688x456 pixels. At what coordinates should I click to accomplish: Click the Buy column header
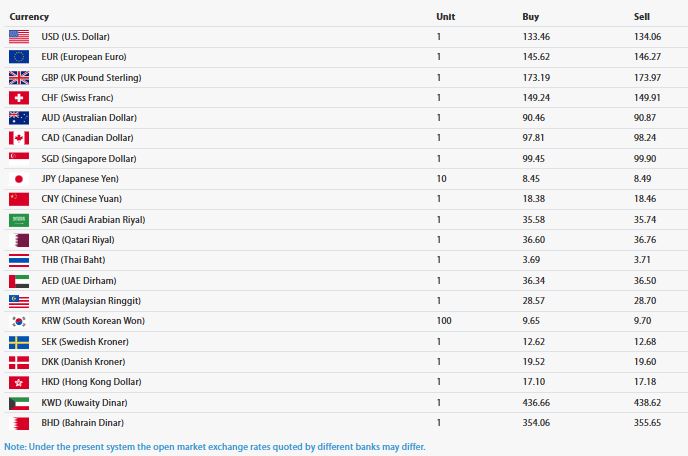pos(530,17)
